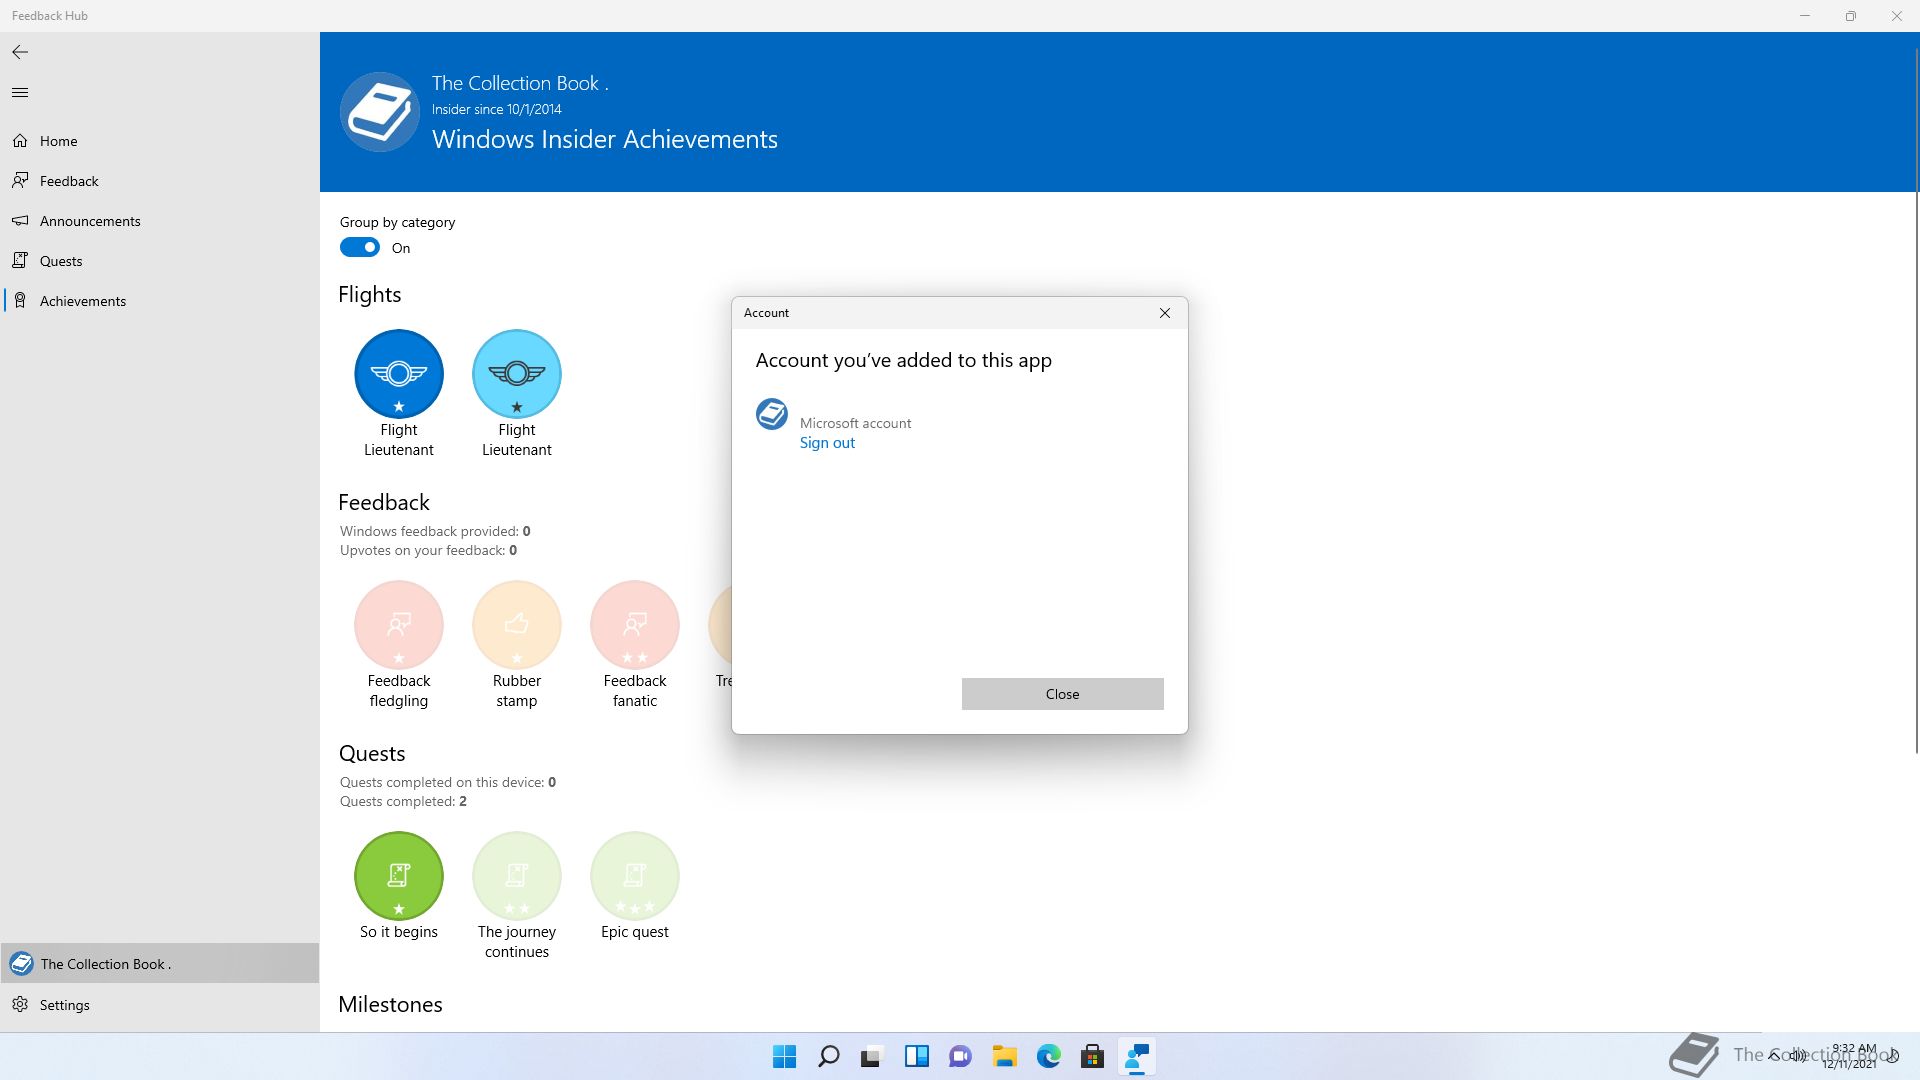This screenshot has width=1920, height=1080.
Task: Click the Feedback fledgling badge
Action: pyautogui.click(x=399, y=625)
